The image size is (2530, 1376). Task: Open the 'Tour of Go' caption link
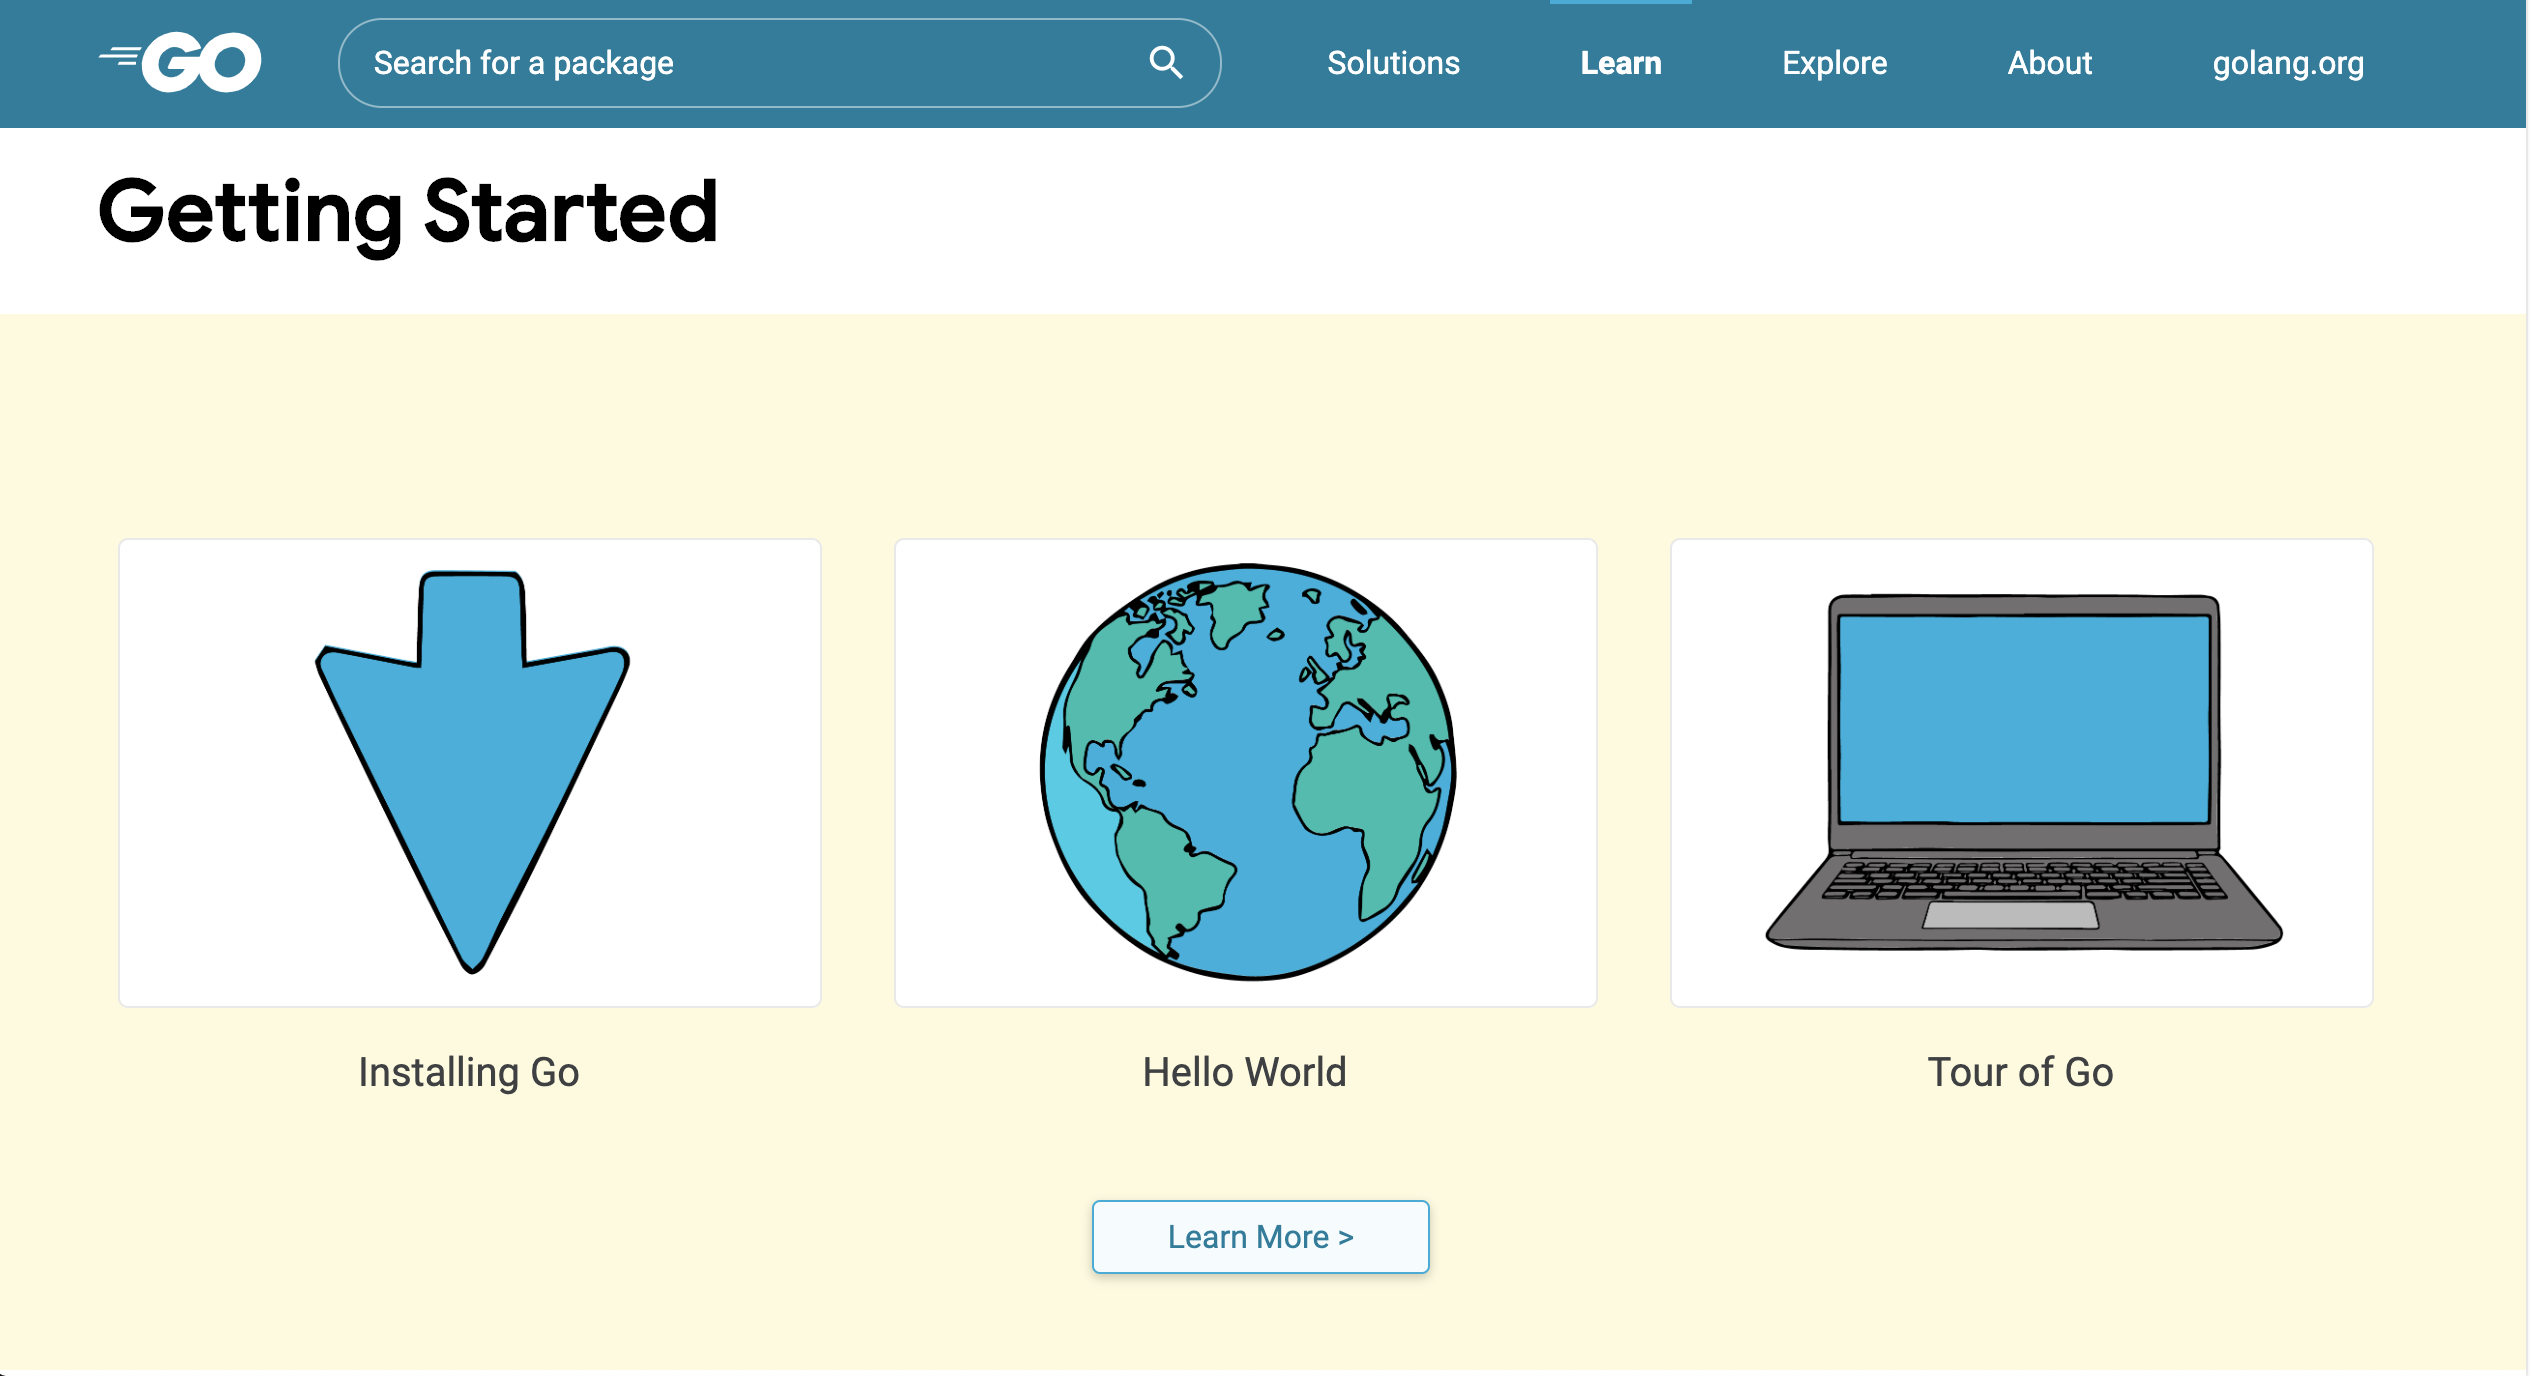[x=2020, y=1072]
